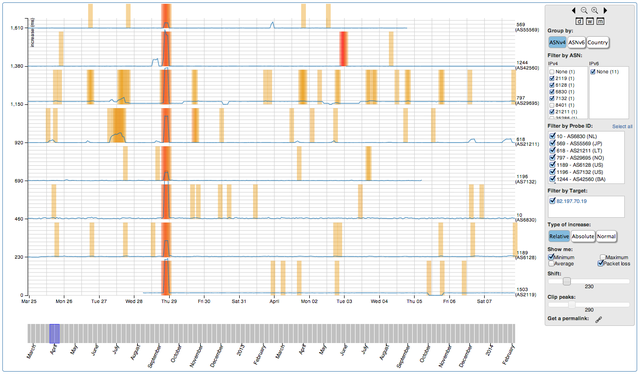640x374 pixels.
Task: Uncheck target 82.197.70.19 checkbox
Action: click(553, 201)
